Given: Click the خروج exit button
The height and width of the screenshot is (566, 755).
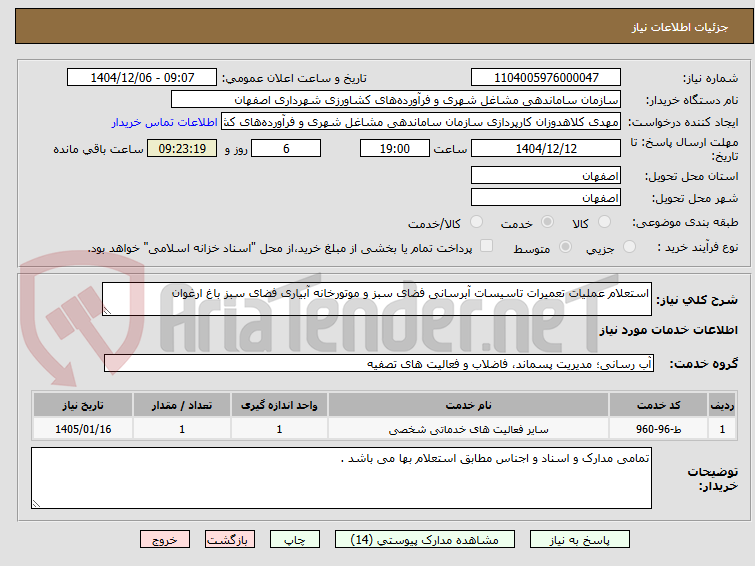Looking at the screenshot, I should [x=165, y=540].
